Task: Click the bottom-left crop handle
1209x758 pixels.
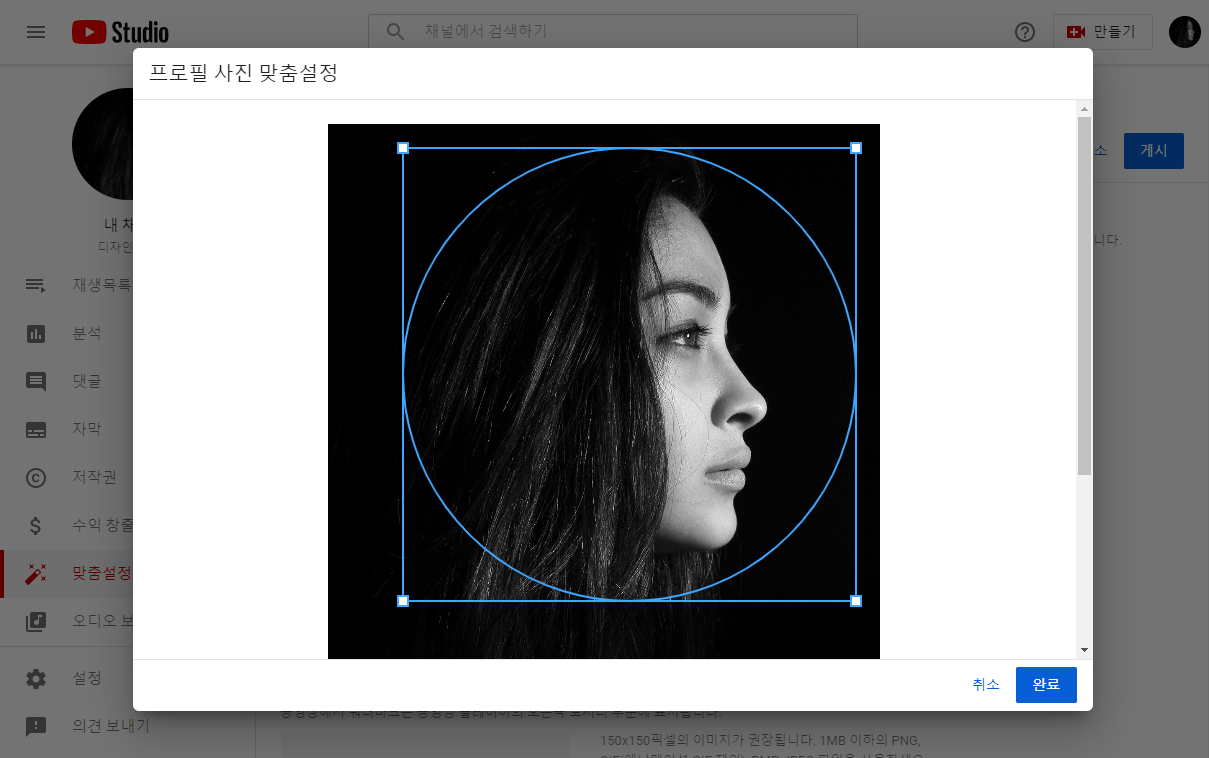Action: 403,601
